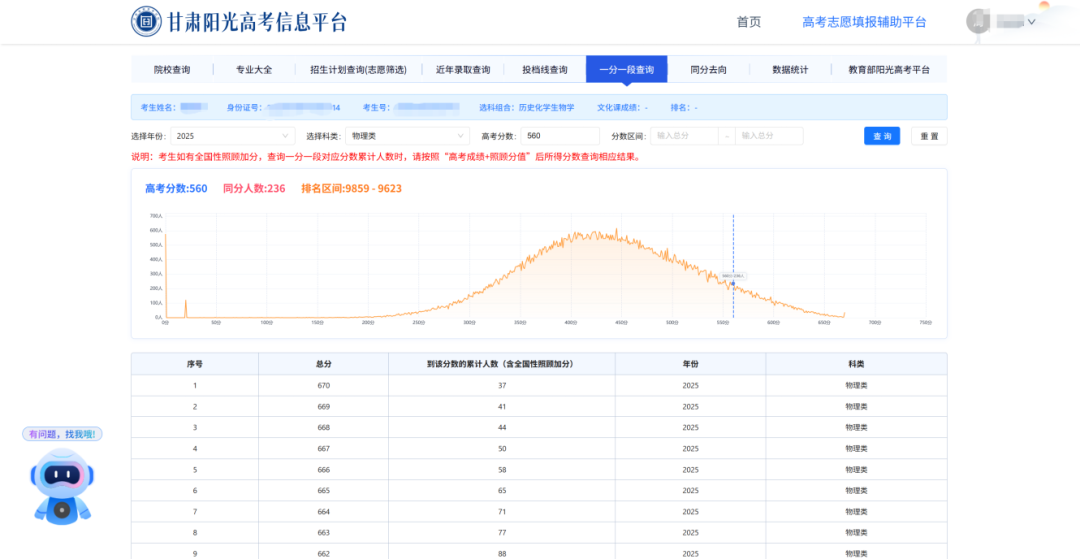1080x559 pixels.
Task: Open 高考志愿填报辅助平台 link
Action: click(x=864, y=22)
